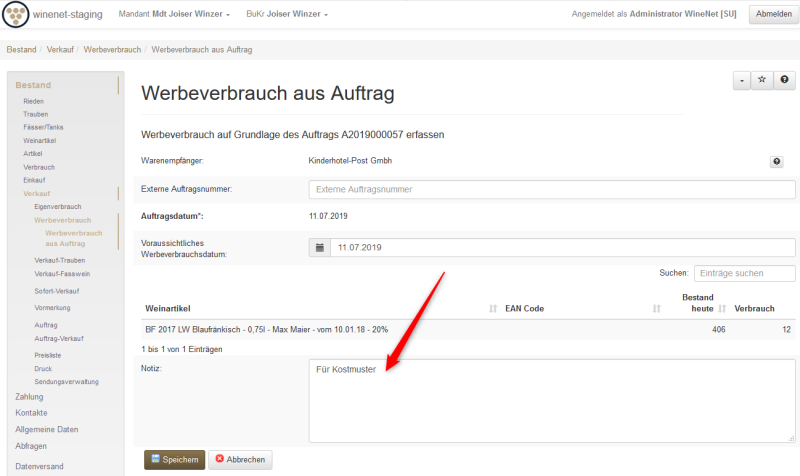Open page help question mark button
The height and width of the screenshot is (476, 800).
tap(784, 80)
